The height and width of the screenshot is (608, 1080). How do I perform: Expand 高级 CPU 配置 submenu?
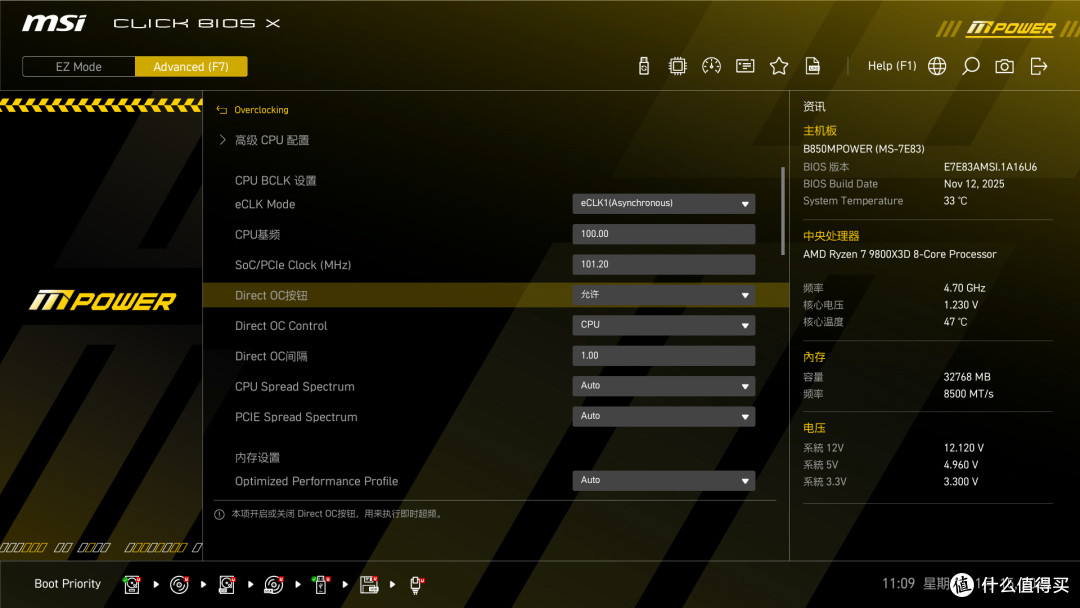click(271, 140)
